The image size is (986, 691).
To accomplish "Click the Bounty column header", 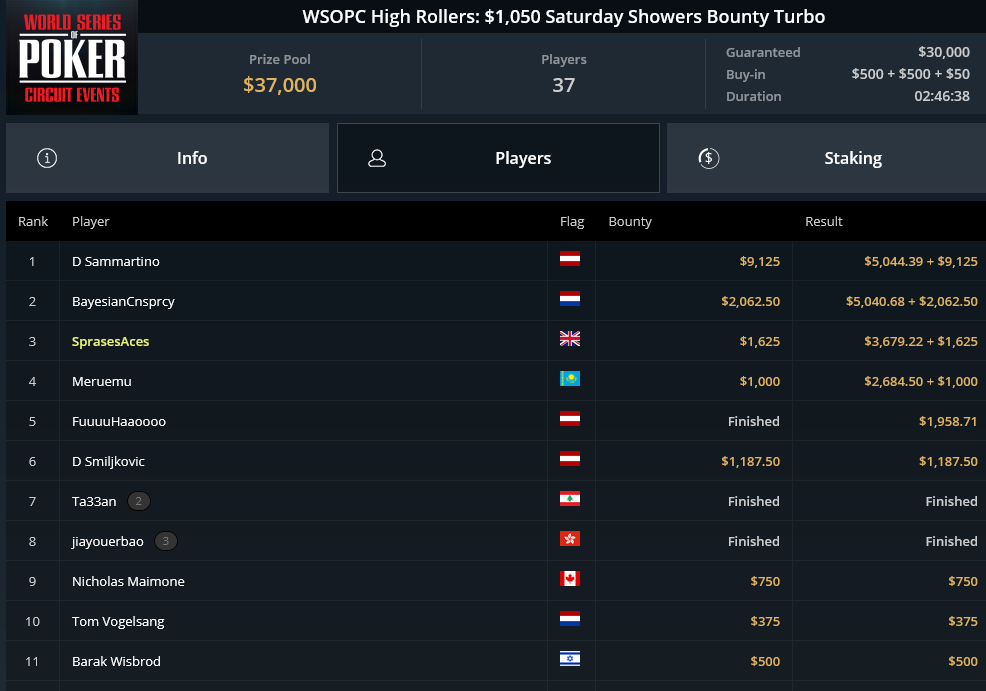I will coord(630,221).
